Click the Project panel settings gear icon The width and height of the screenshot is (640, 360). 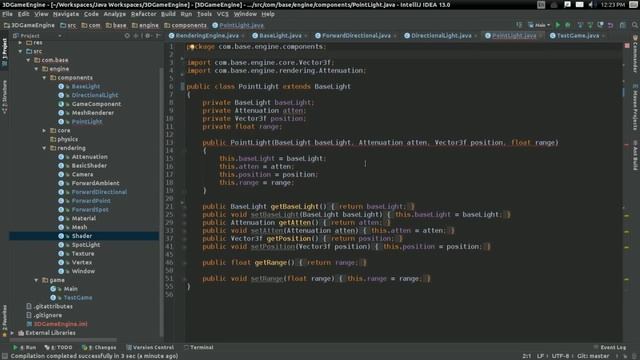(x=147, y=36)
